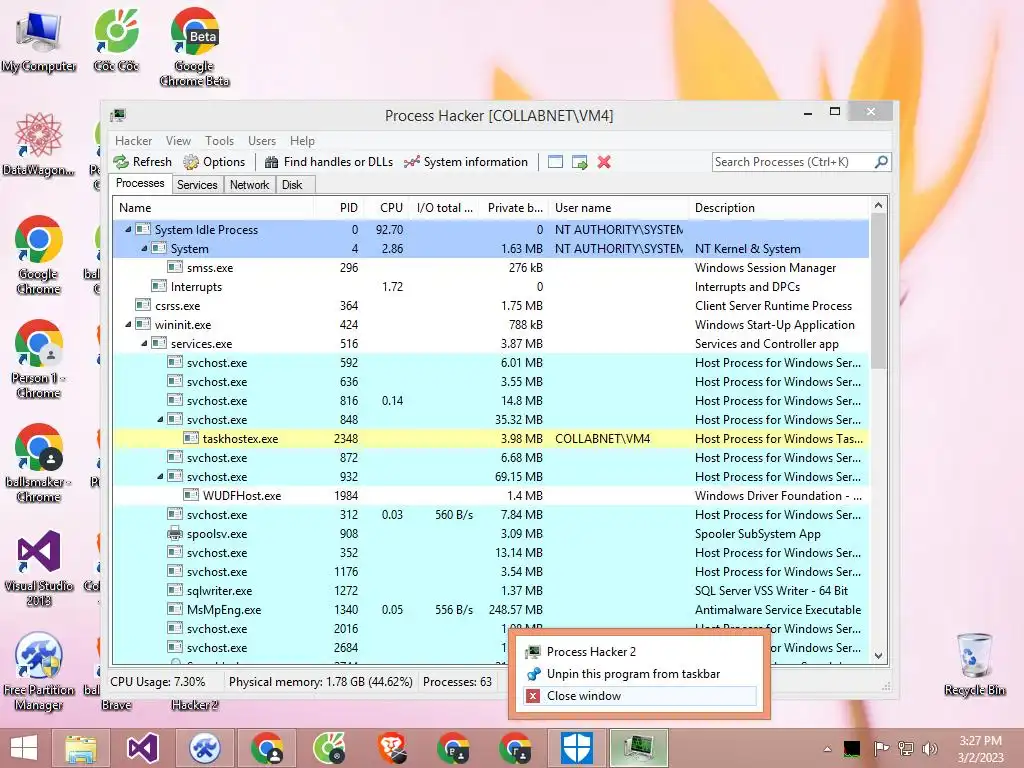Image resolution: width=1024 pixels, height=768 pixels.
Task: Click Close window in jump list
Action: (639, 696)
